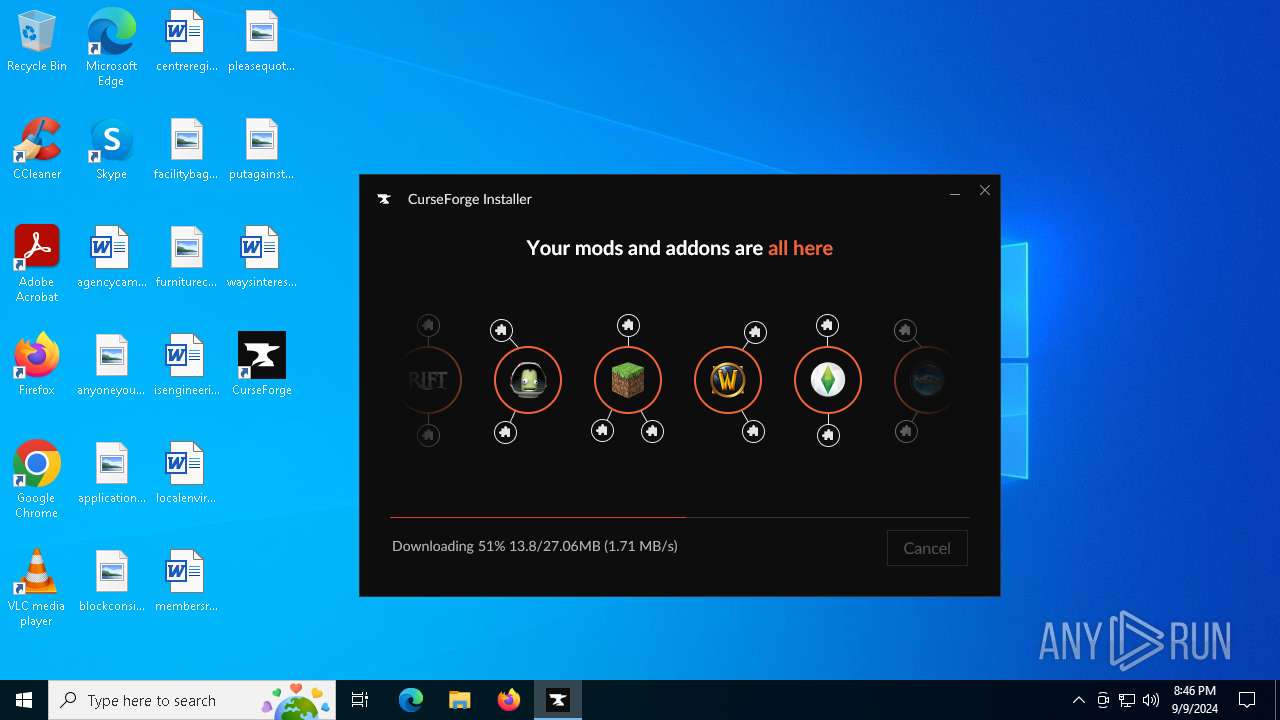Select the facilitybag... image file
The width and height of the screenshot is (1280, 720).
(x=186, y=149)
